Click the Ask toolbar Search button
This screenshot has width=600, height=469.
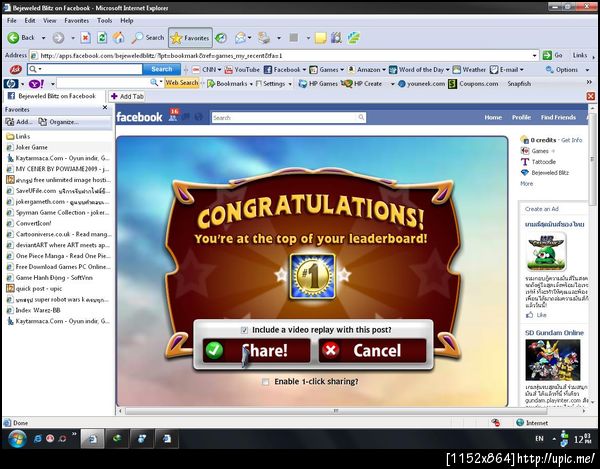(161, 69)
